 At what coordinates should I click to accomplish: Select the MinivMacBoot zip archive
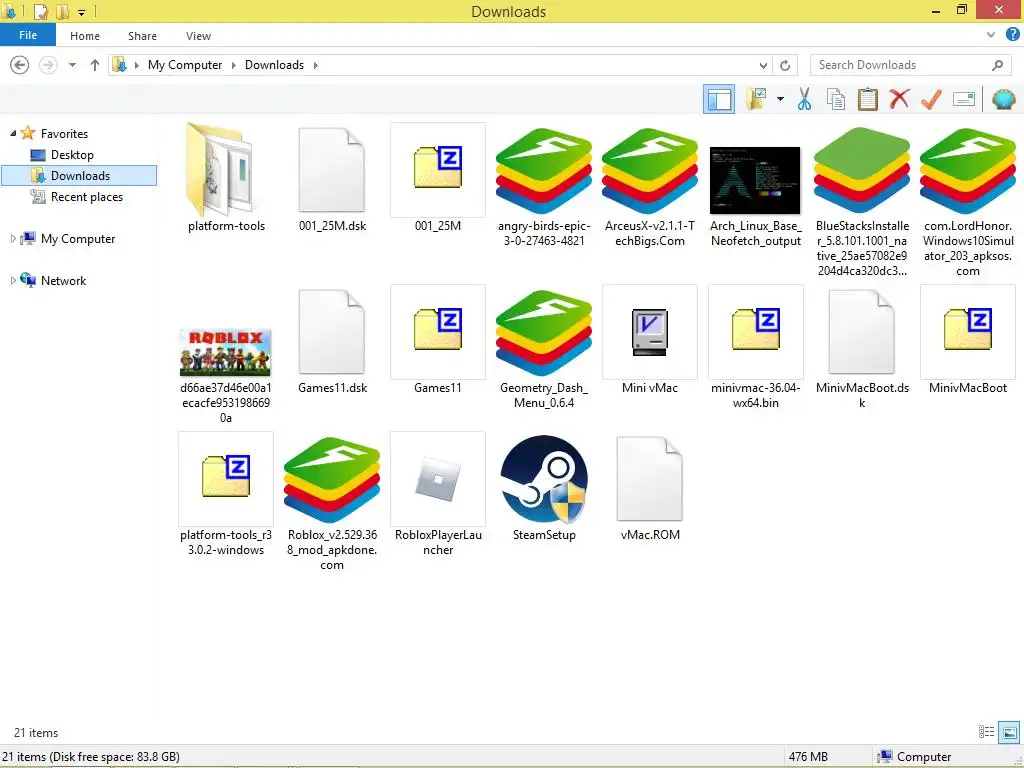pyautogui.click(x=968, y=340)
